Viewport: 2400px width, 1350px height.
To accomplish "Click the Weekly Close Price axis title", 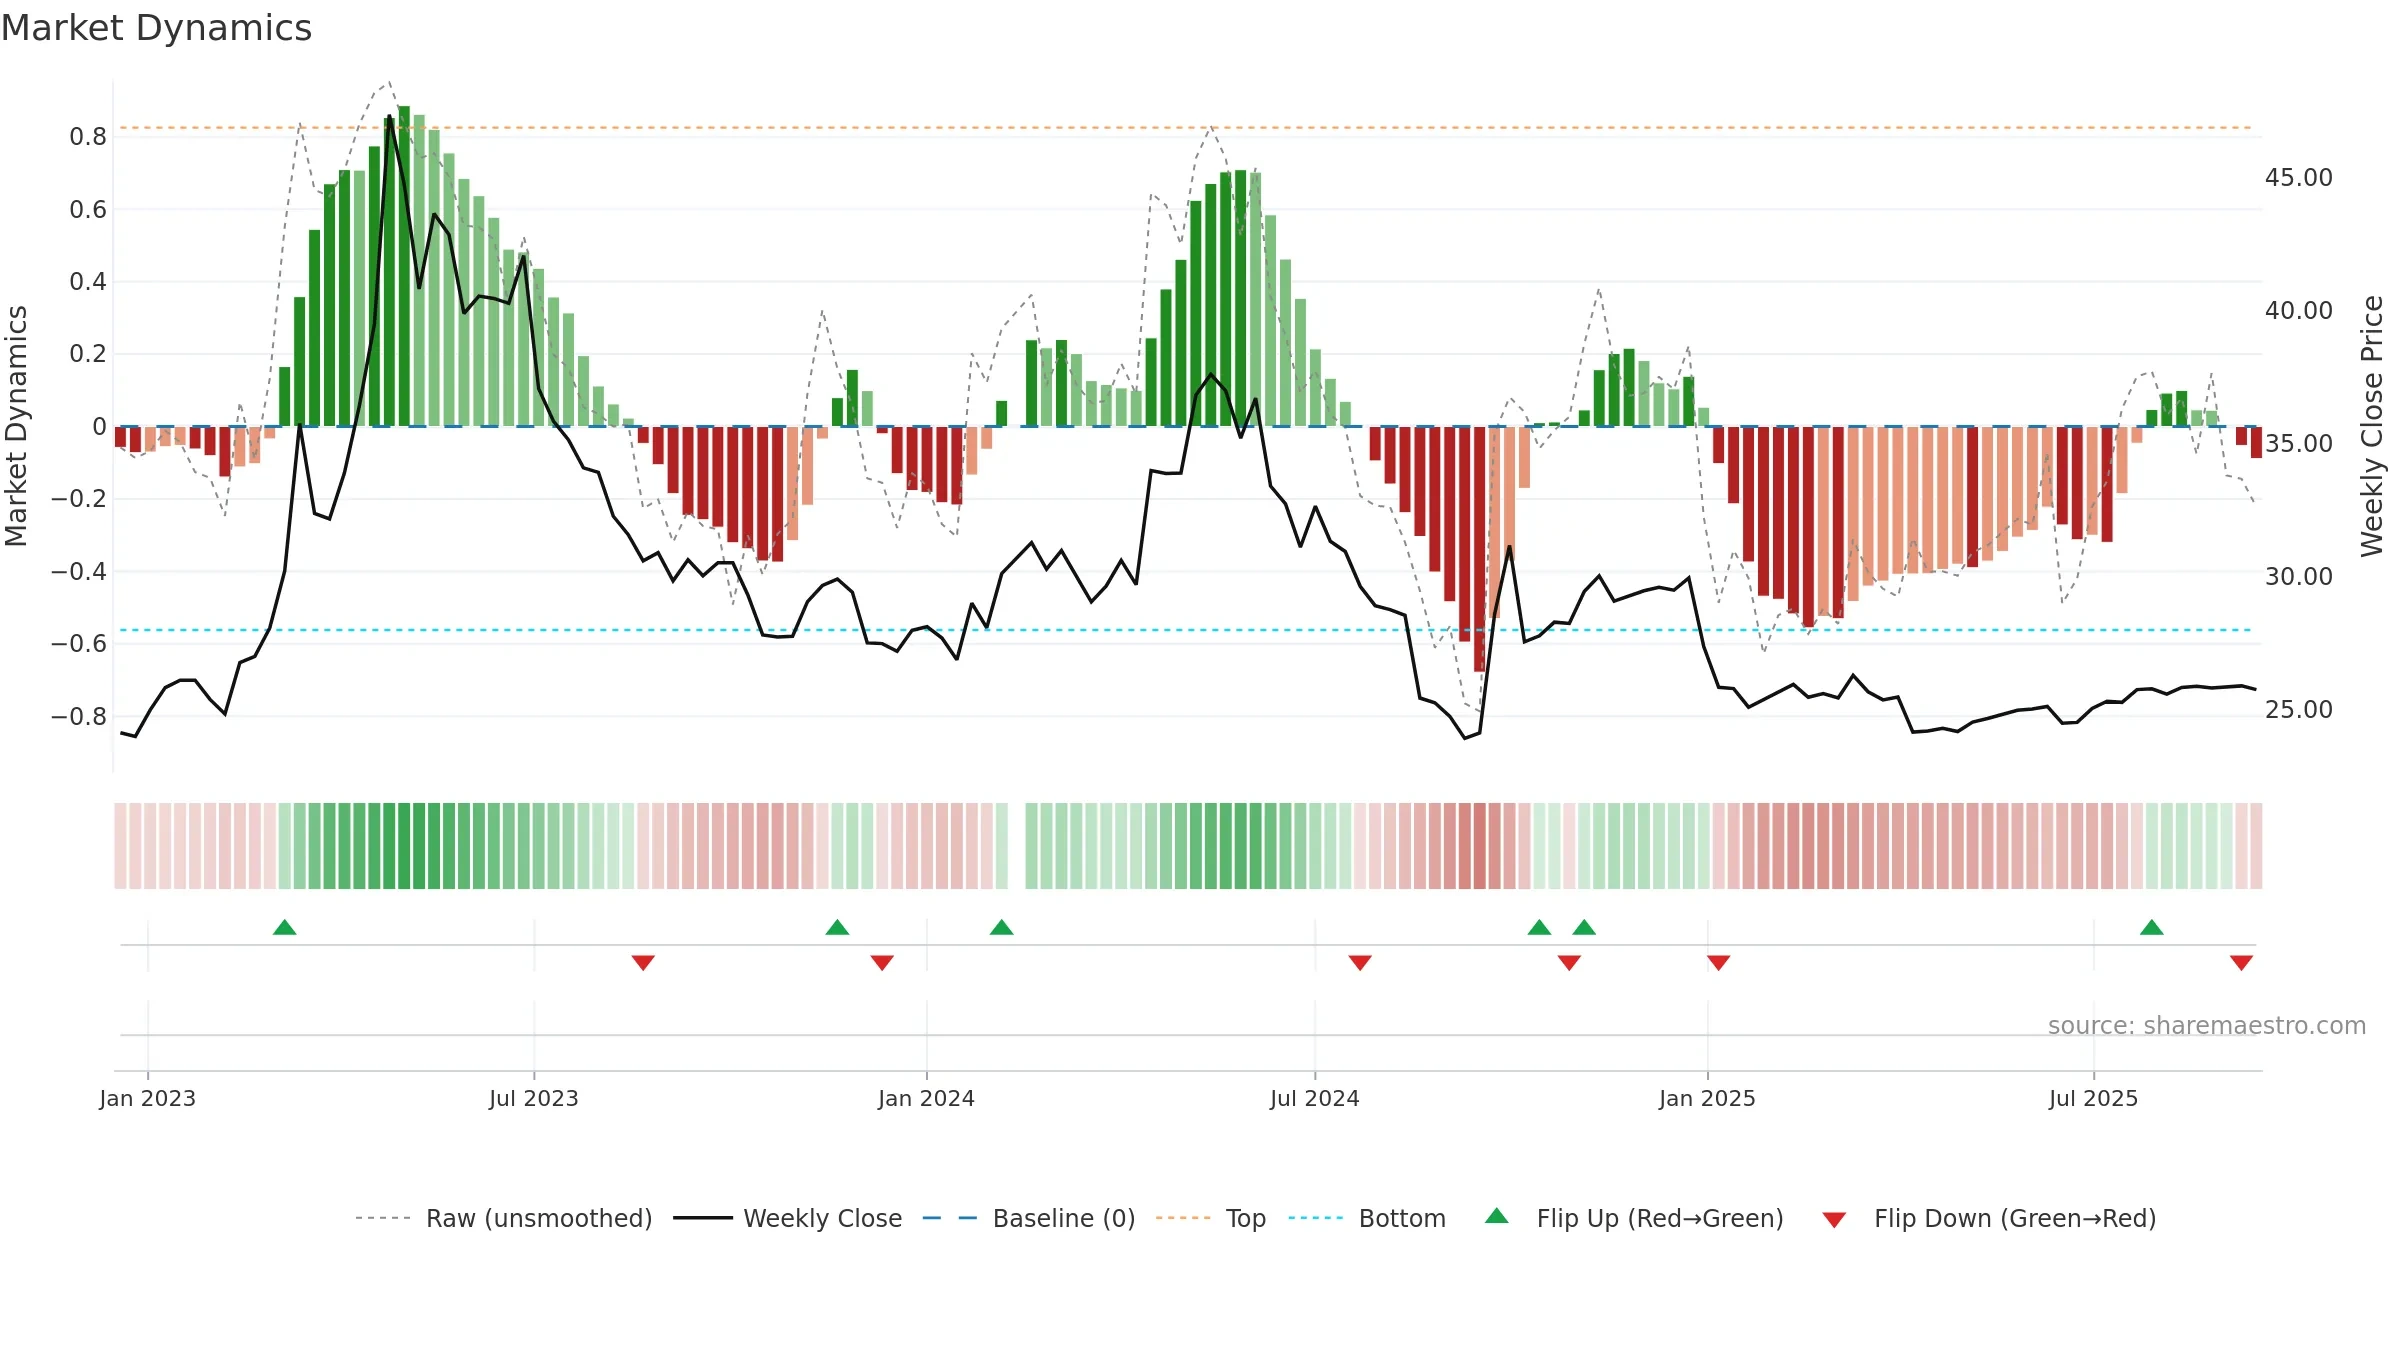I will (2372, 426).
